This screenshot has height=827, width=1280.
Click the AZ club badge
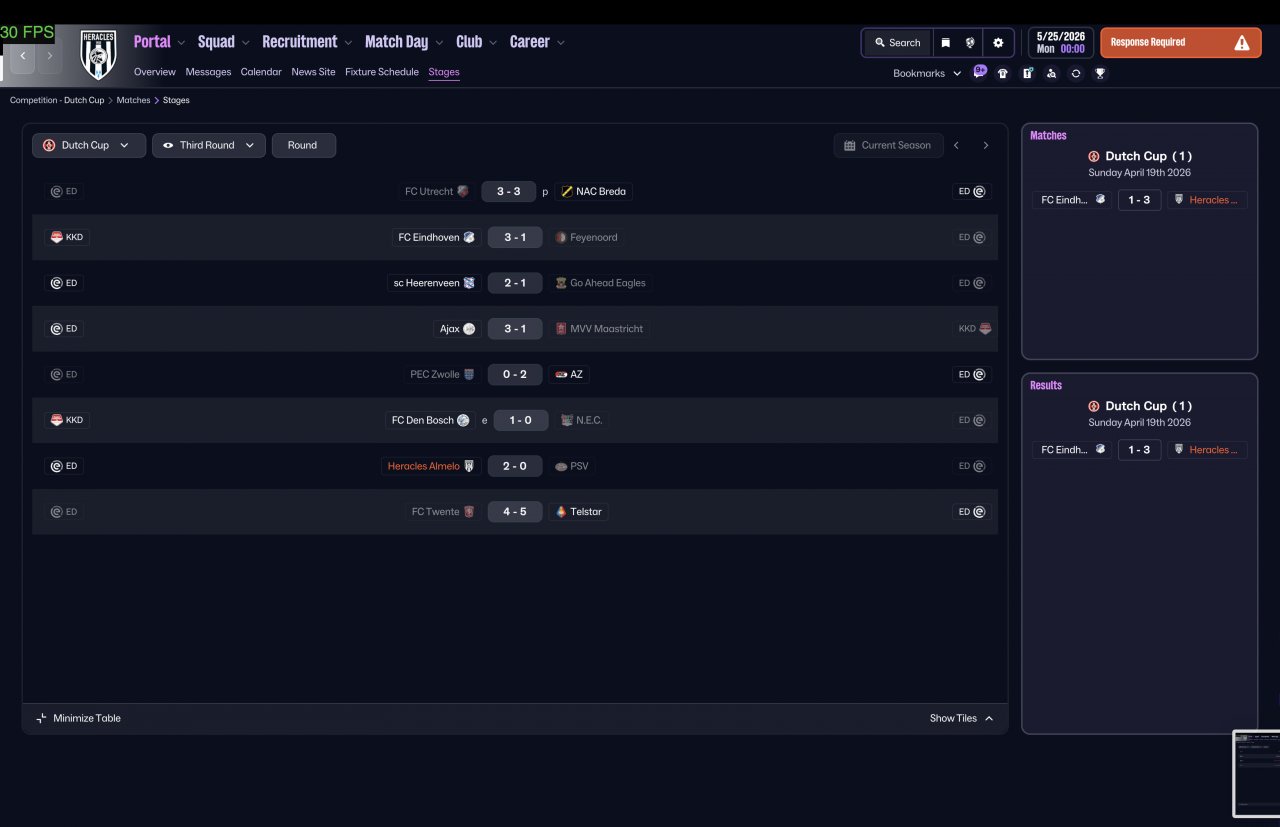(x=561, y=374)
